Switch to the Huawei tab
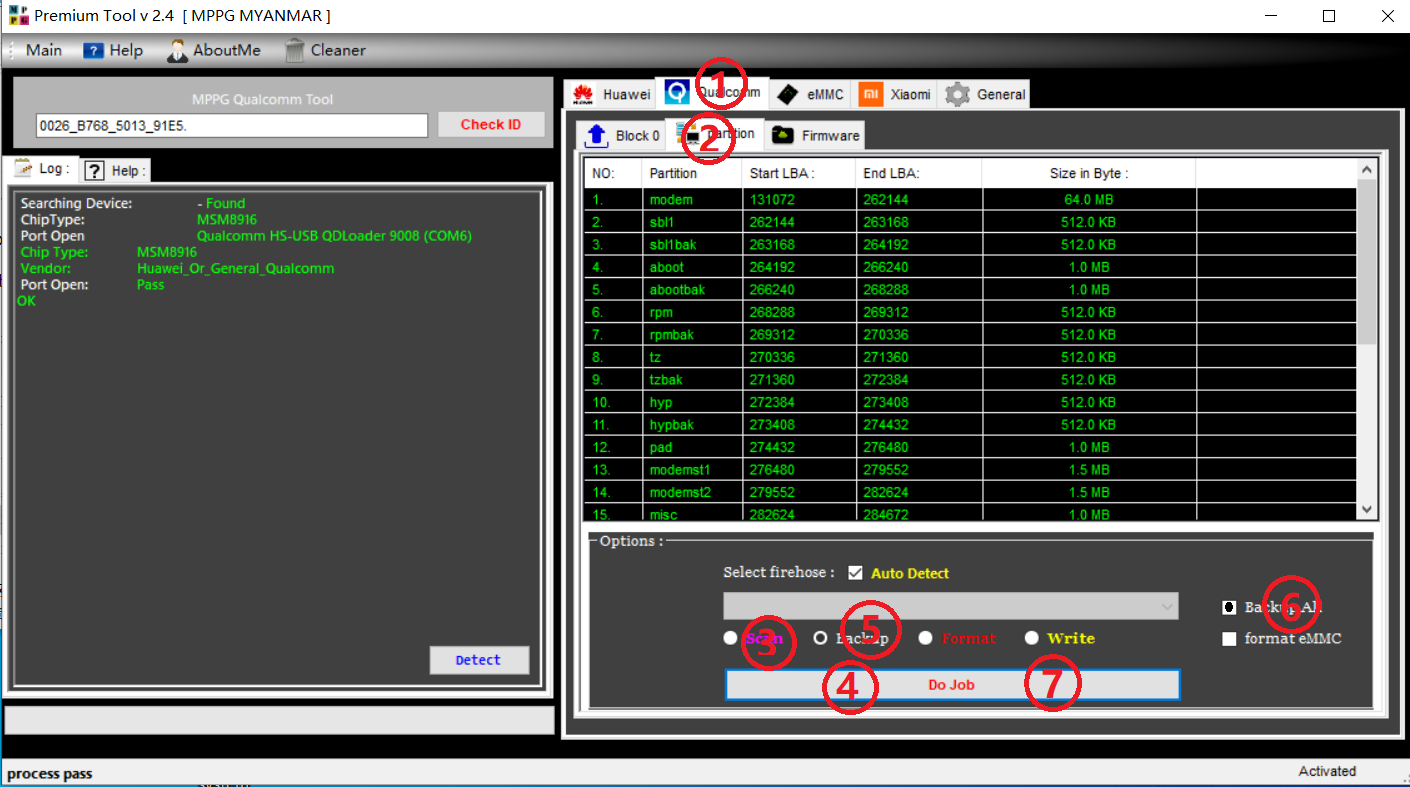This screenshot has width=1410, height=787. click(610, 94)
